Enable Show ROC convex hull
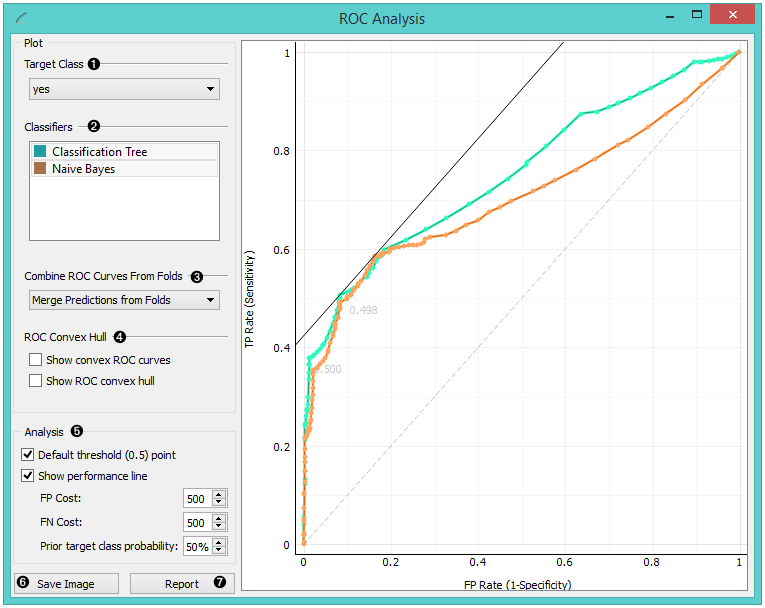765x608 pixels. (x=36, y=380)
